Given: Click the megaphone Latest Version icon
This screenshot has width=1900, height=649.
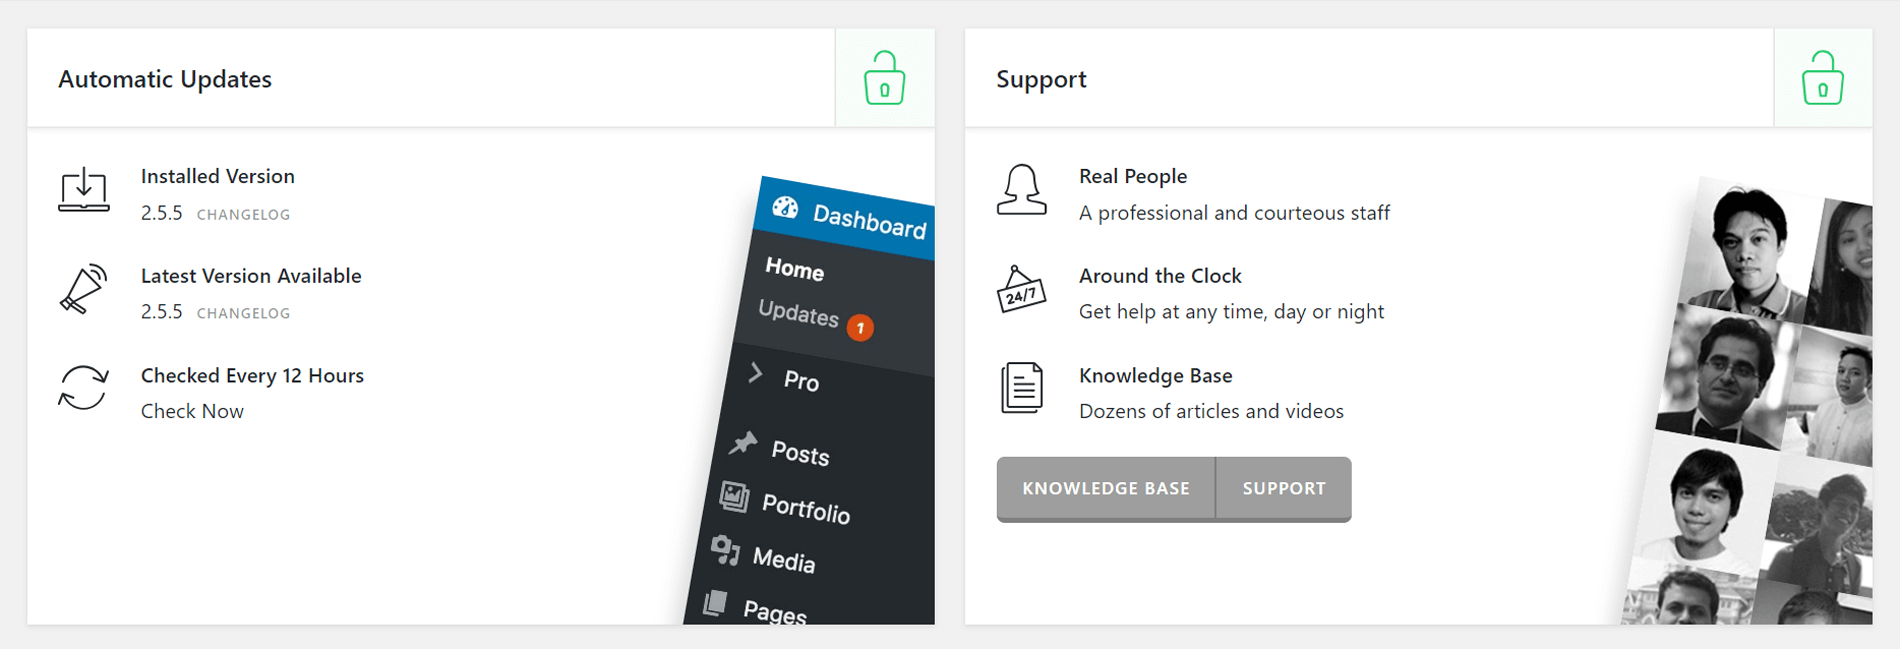Looking at the screenshot, I should click(84, 290).
